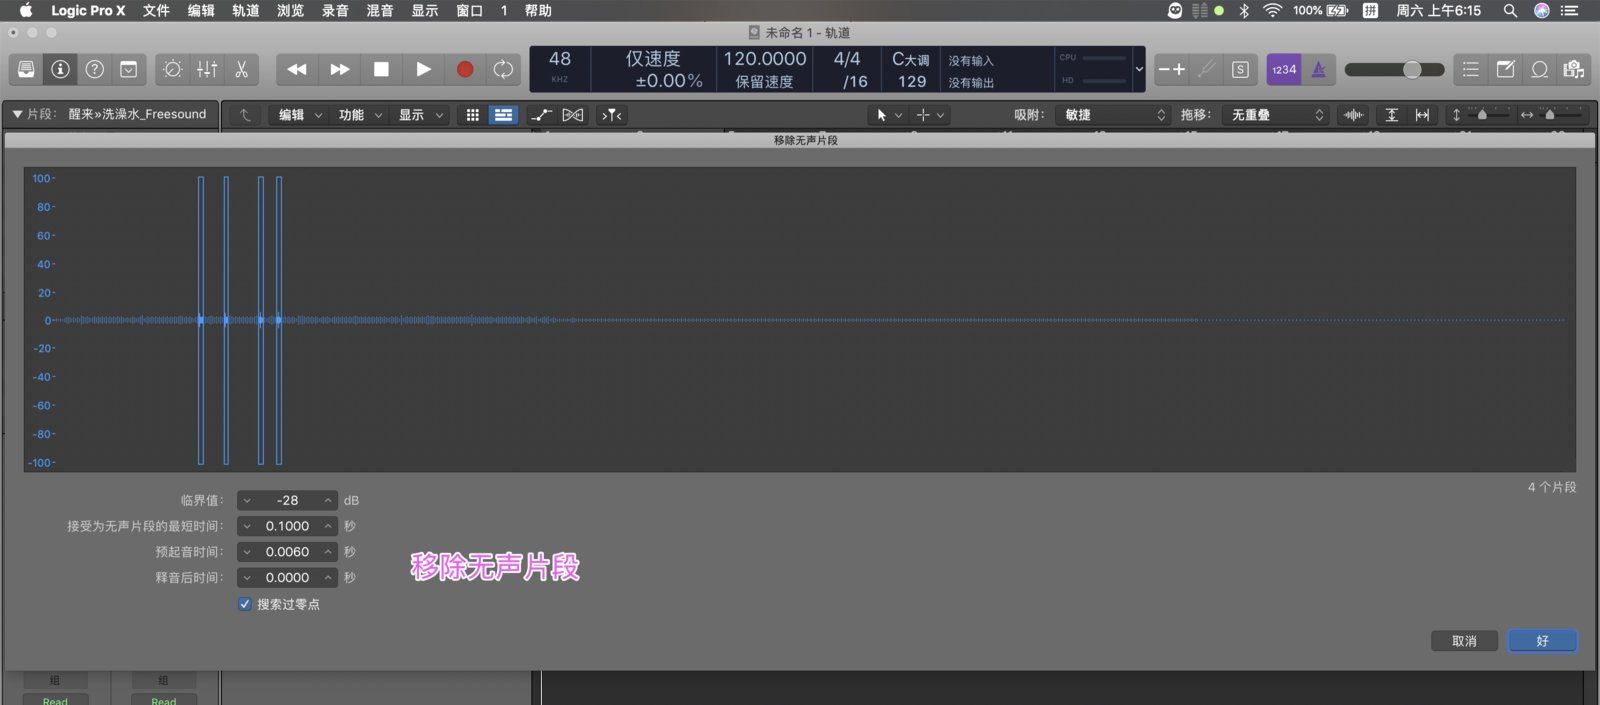Viewport: 1600px width, 705px height.
Task: Toggle the highlighted list view button
Action: pos(503,115)
